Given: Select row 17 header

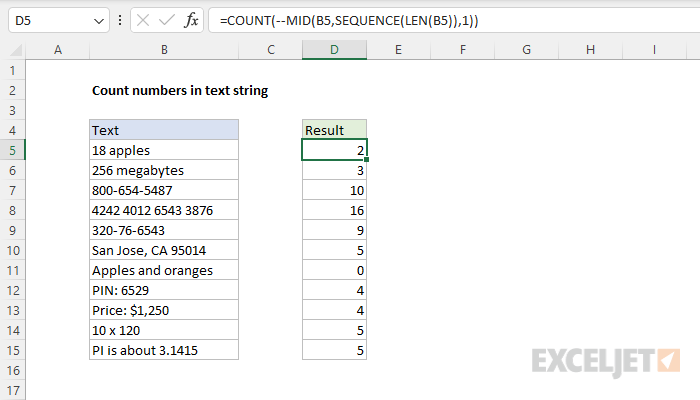Looking at the screenshot, I should tap(12, 390).
